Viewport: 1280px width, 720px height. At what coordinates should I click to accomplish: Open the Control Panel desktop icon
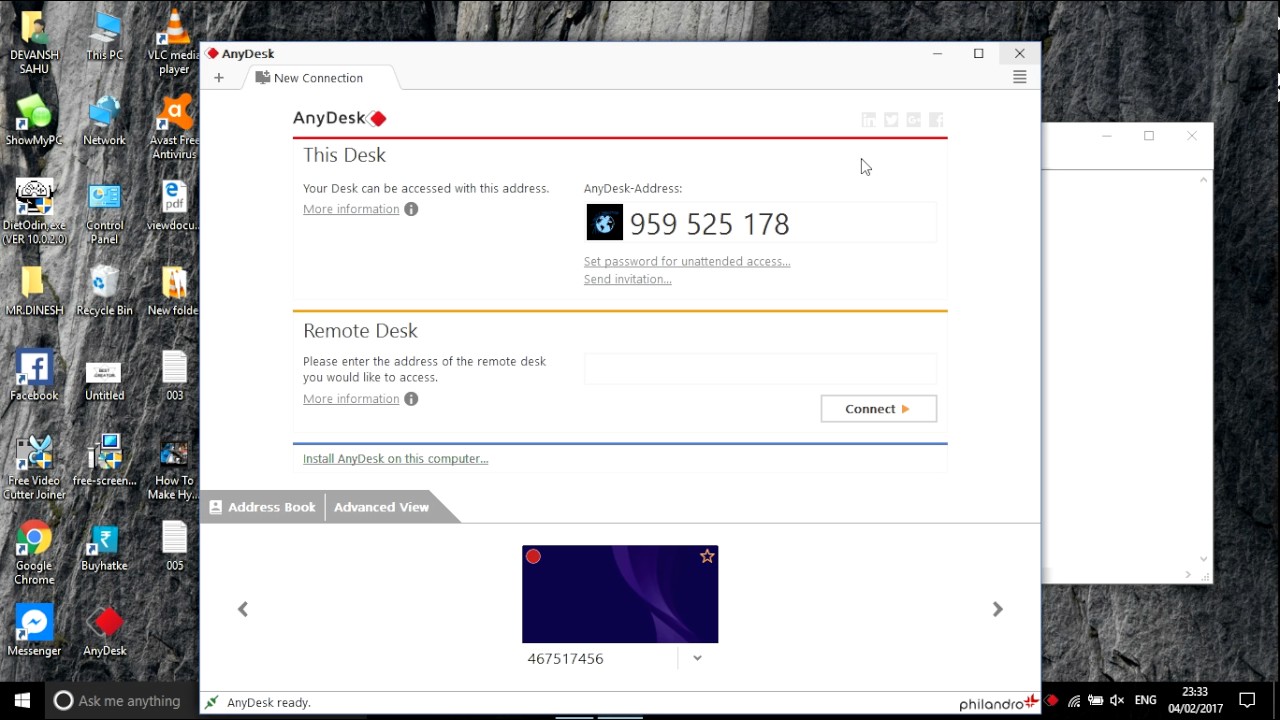[104, 212]
